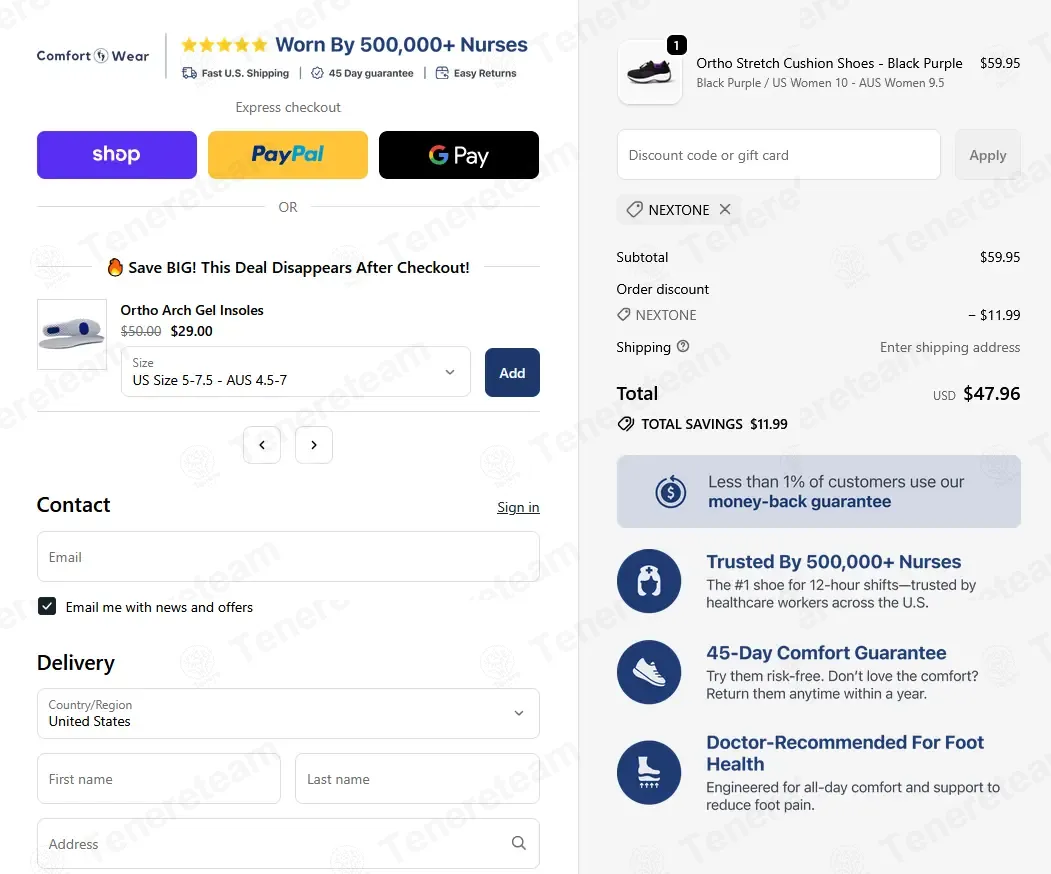
Task: Click the sneaker icon for Comfort Guarantee
Action: 649,672
